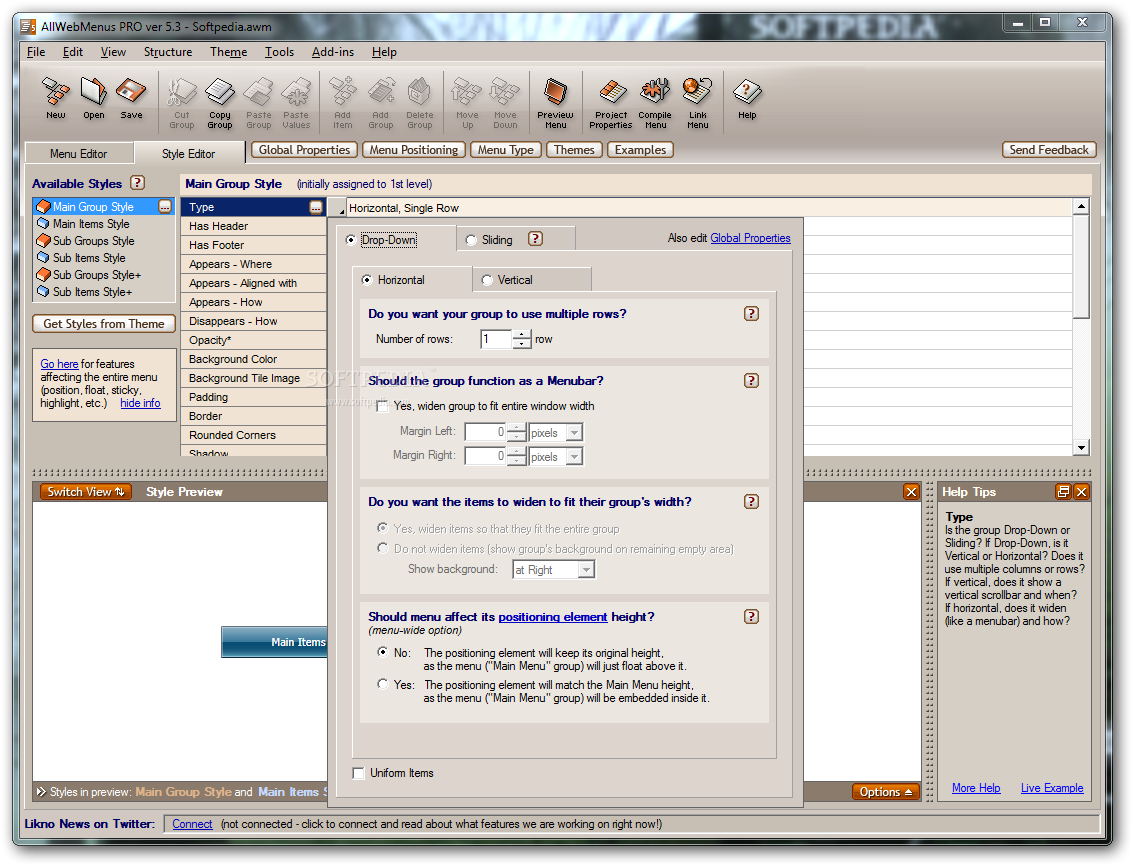Click the Number of rows spinner
This screenshot has width=1133, height=866.
tap(522, 338)
